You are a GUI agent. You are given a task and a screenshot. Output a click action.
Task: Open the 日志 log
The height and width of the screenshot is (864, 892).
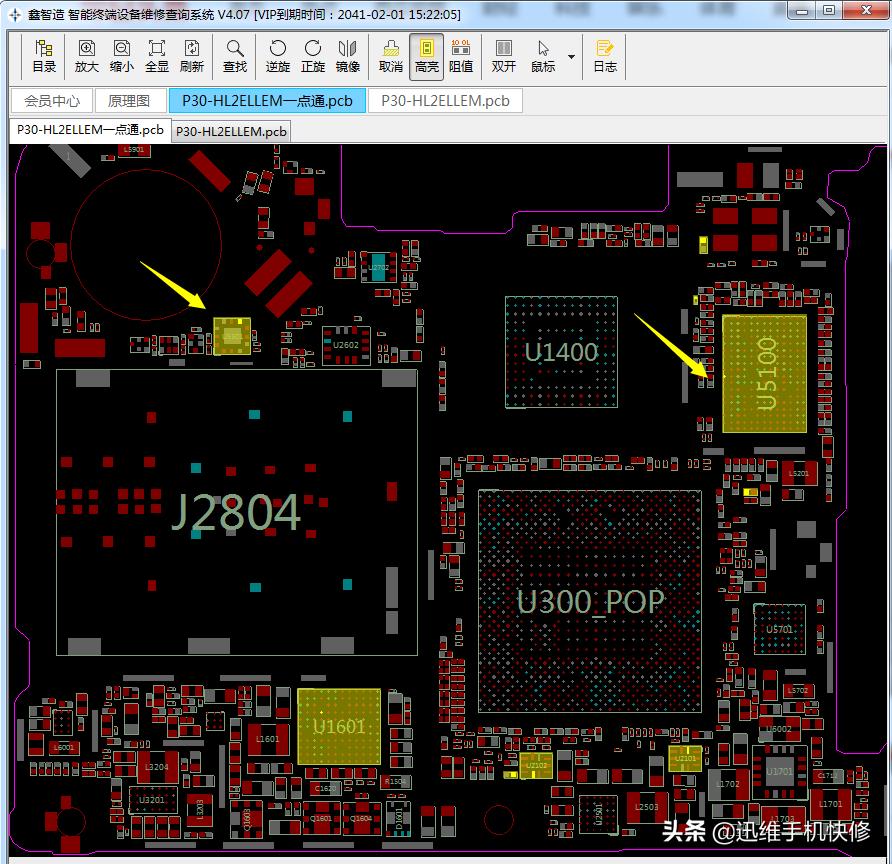(x=604, y=56)
